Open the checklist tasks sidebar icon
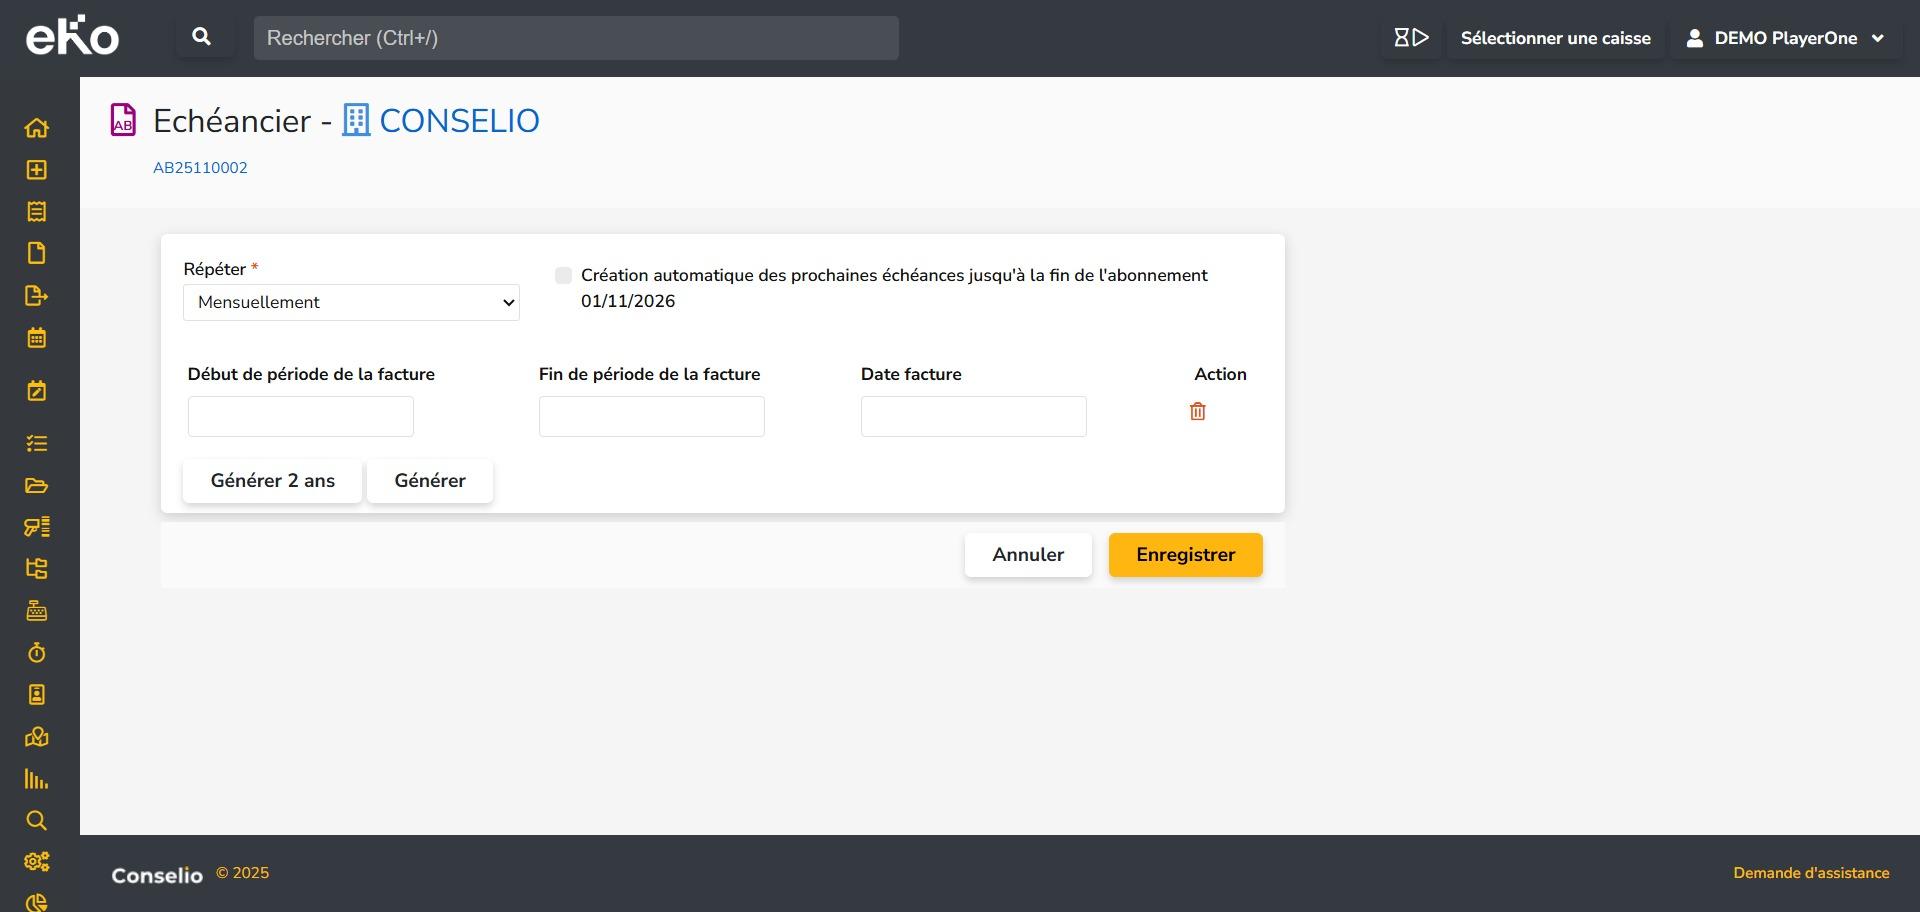 [x=36, y=444]
